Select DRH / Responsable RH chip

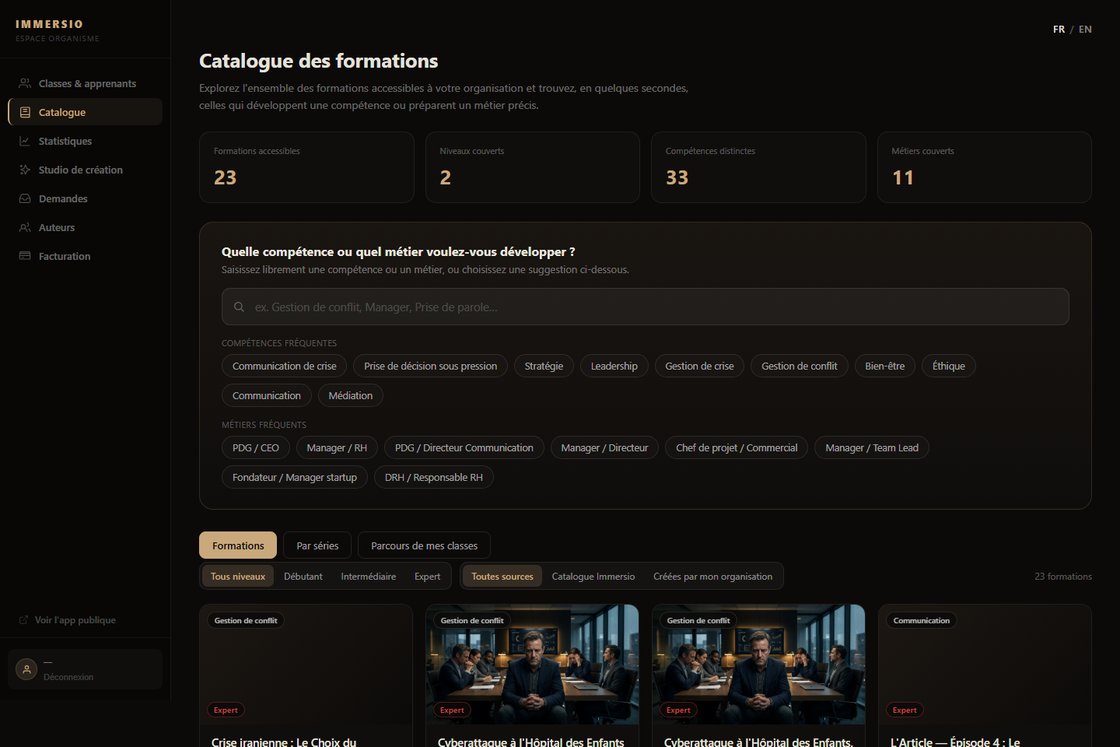coord(434,477)
